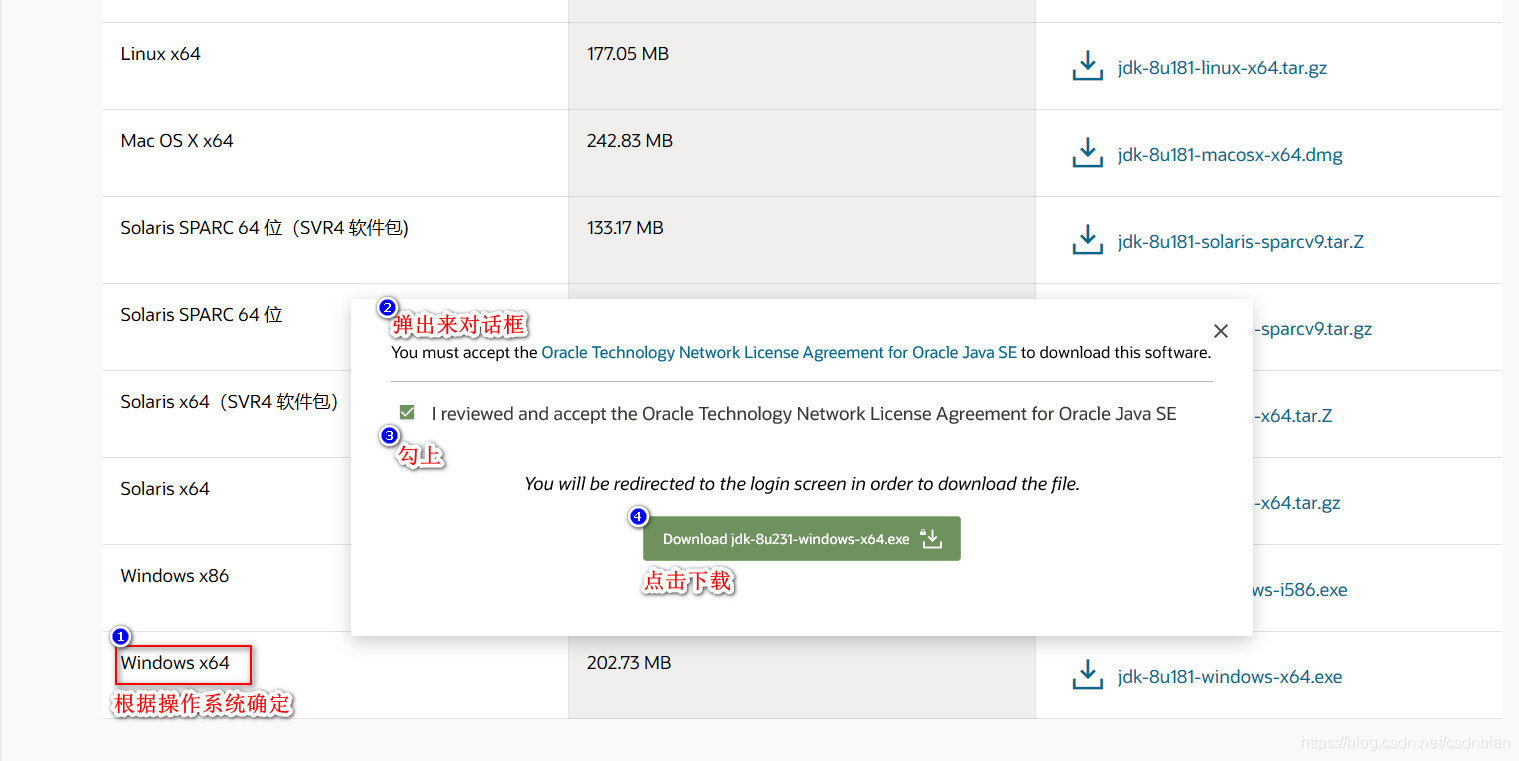The height and width of the screenshot is (761, 1519).
Task: Click download icon beside jdk-8u181-windows-x64.exe
Action: 1087,676
